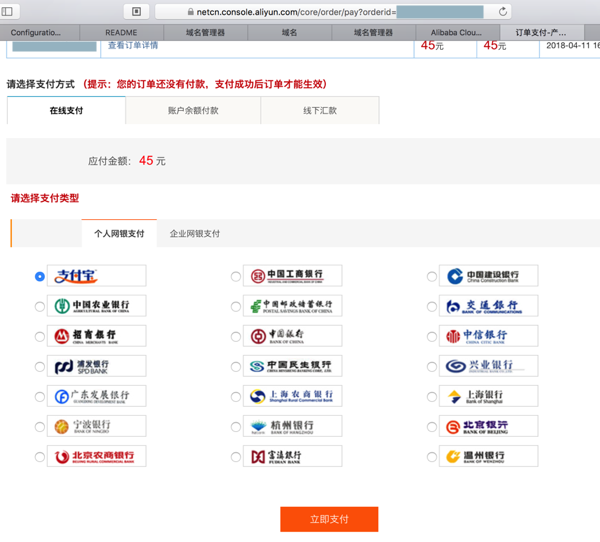Screen dimensions: 600x542
Task: Switch to the 在线支付 payment tab
Action: click(x=66, y=110)
